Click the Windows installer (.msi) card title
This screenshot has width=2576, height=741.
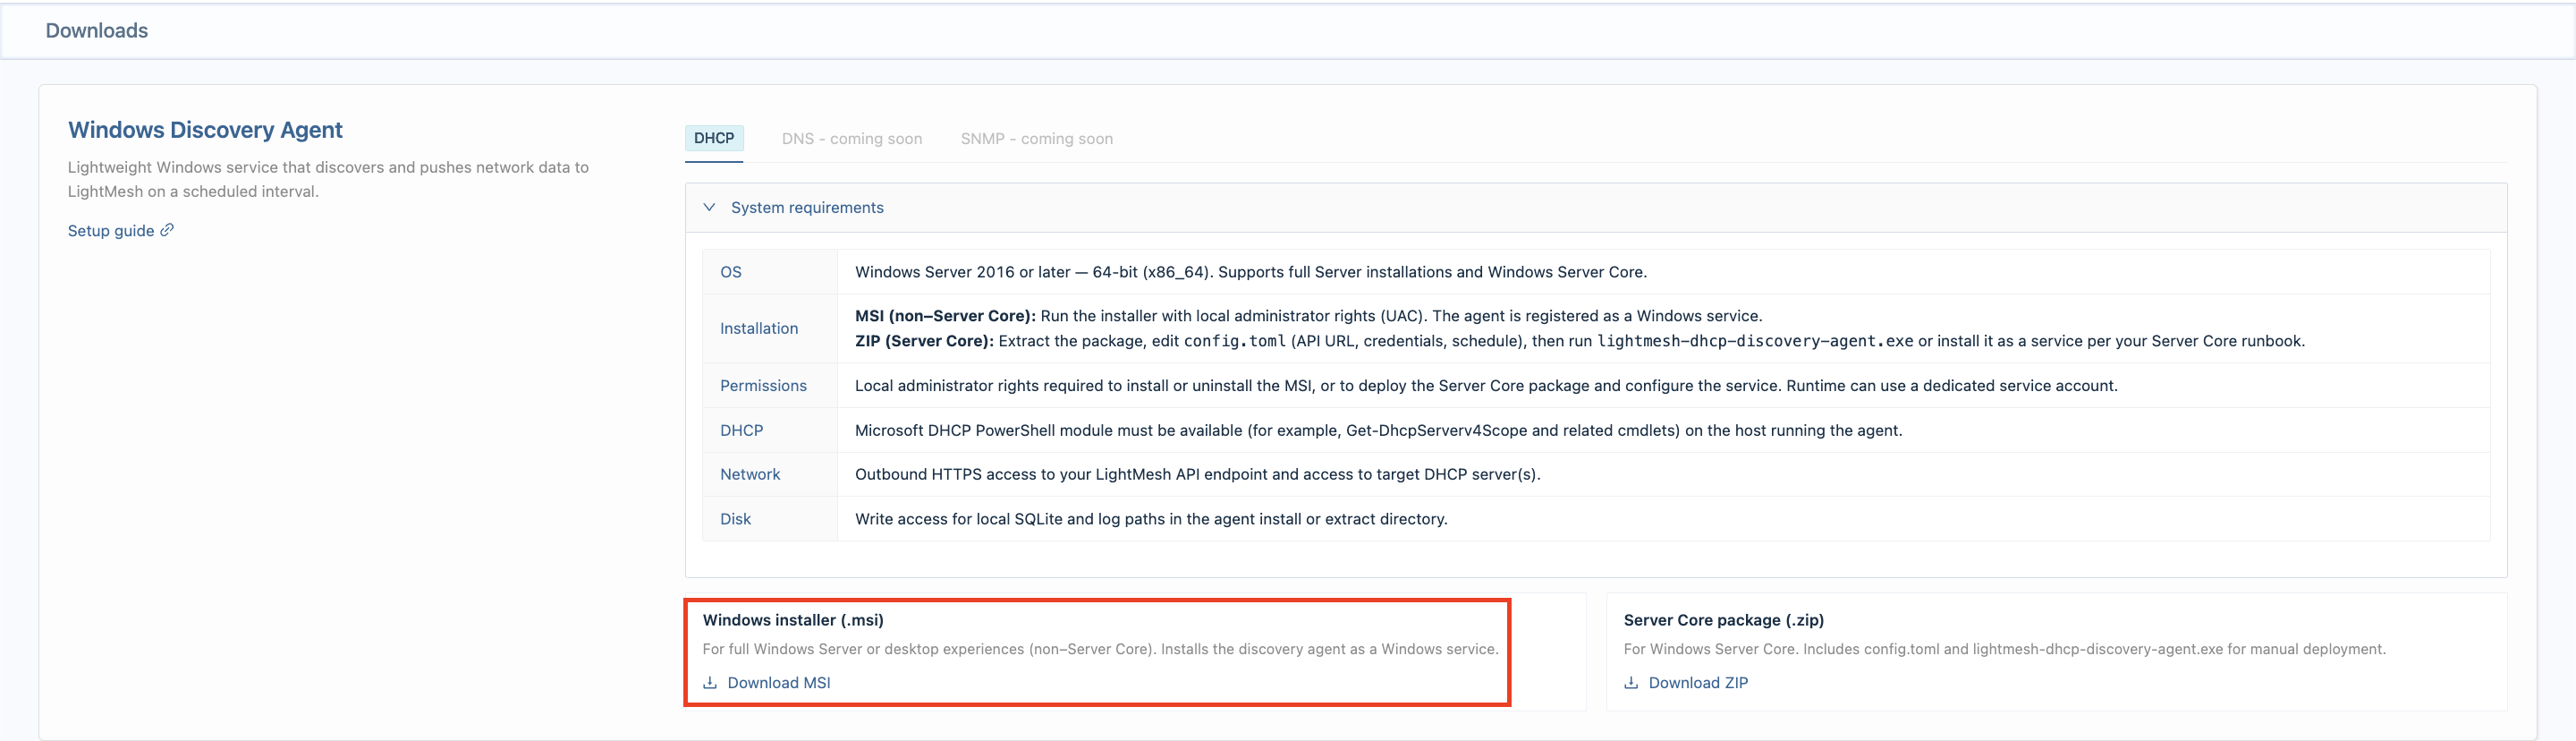793,620
